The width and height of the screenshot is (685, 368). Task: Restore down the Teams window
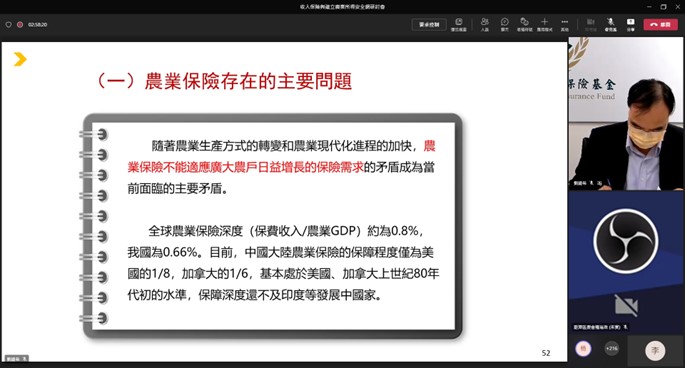coord(664,7)
